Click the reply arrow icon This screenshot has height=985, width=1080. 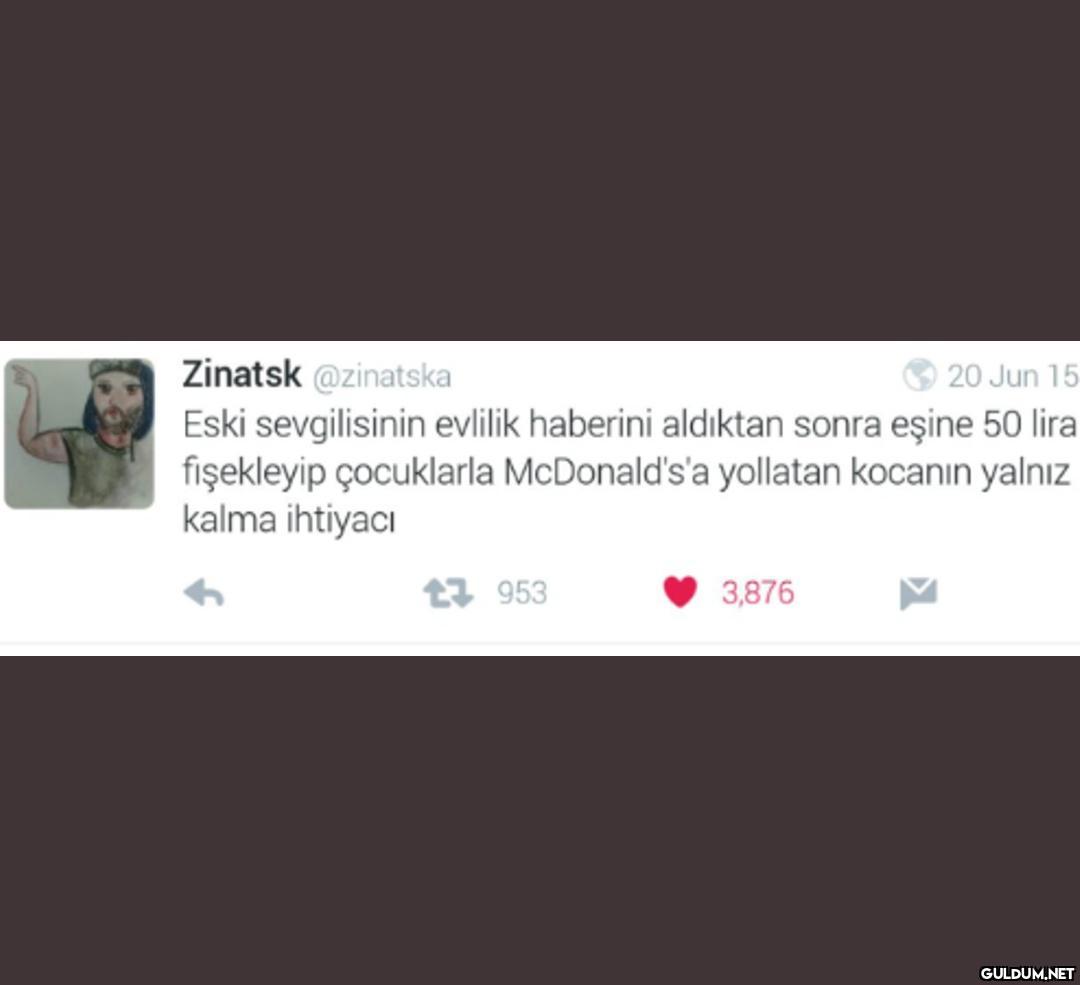click(204, 592)
